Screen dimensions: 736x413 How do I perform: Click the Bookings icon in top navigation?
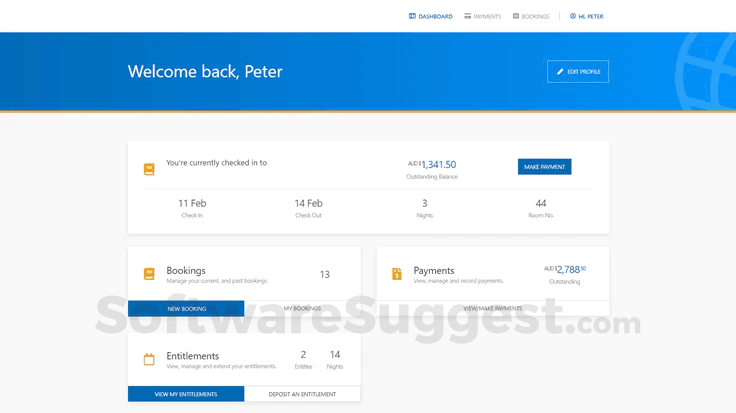[x=516, y=16]
